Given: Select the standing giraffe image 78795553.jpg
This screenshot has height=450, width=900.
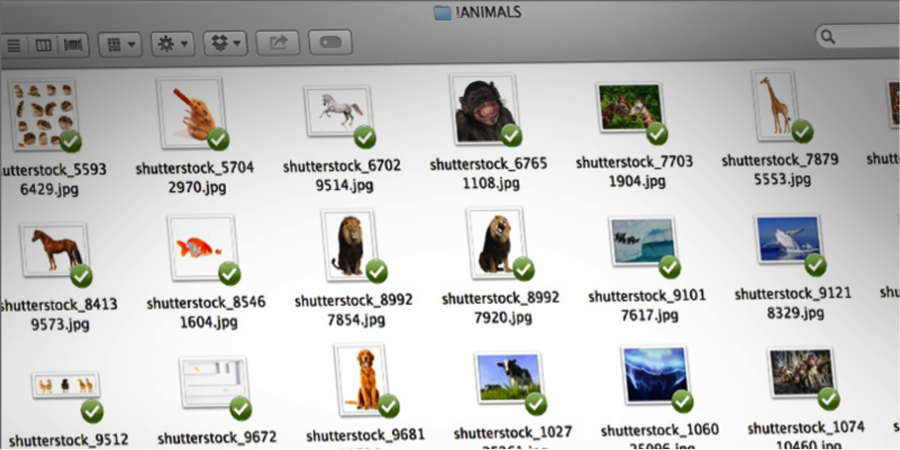Looking at the screenshot, I should [x=776, y=105].
